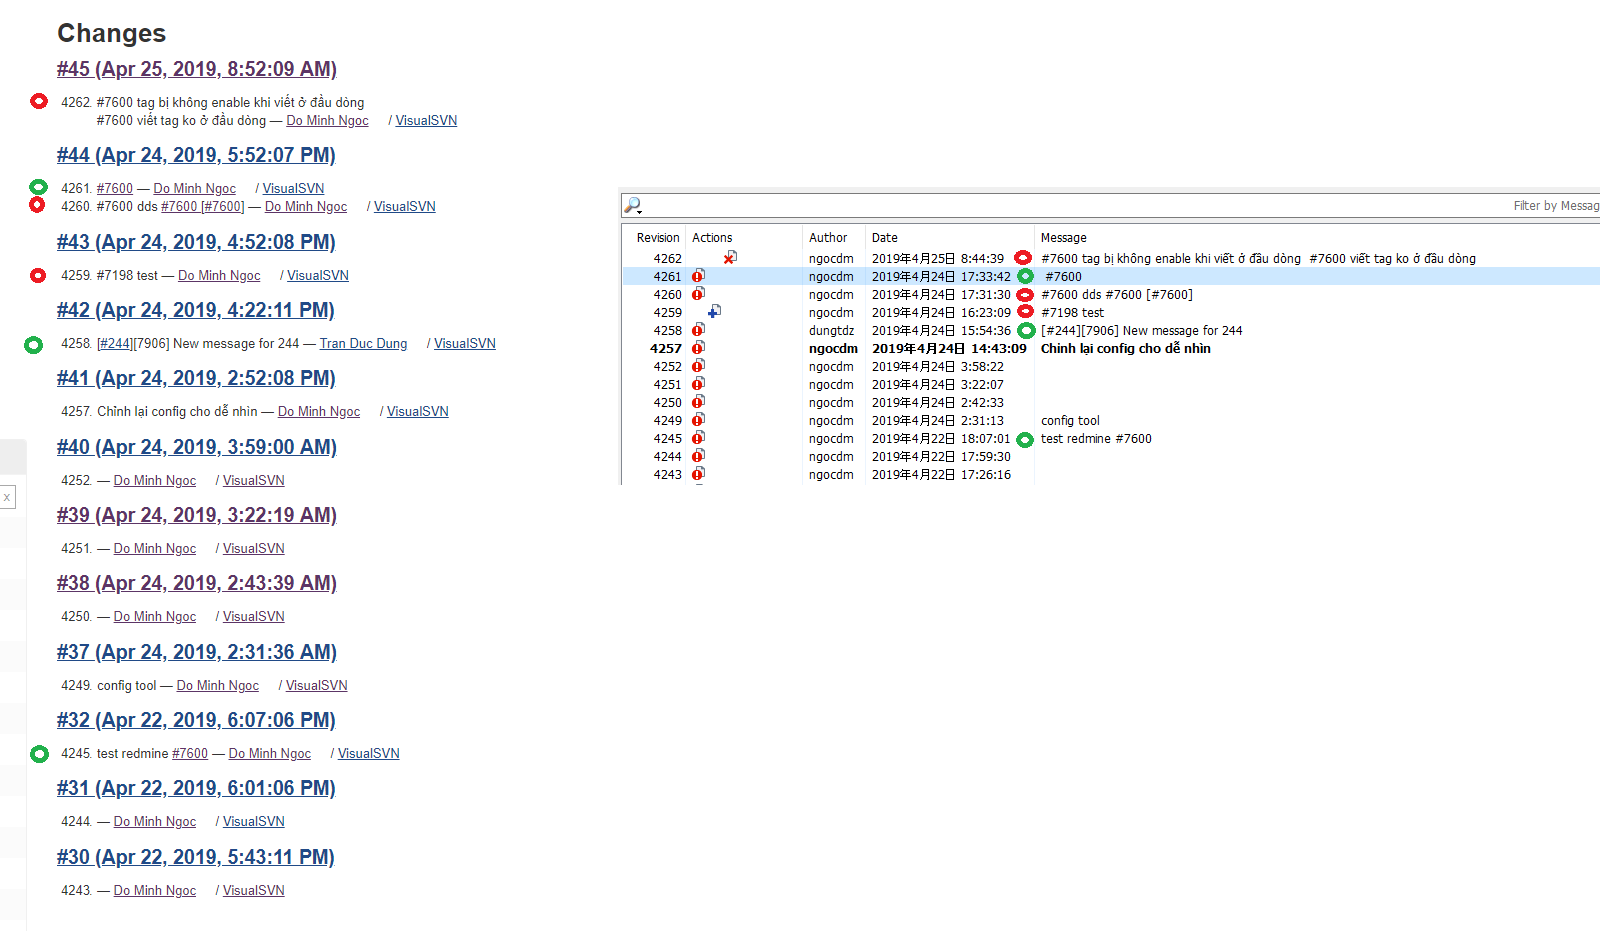Click the modified action icon for revision 4244
This screenshot has width=1600, height=931.
pos(698,456)
